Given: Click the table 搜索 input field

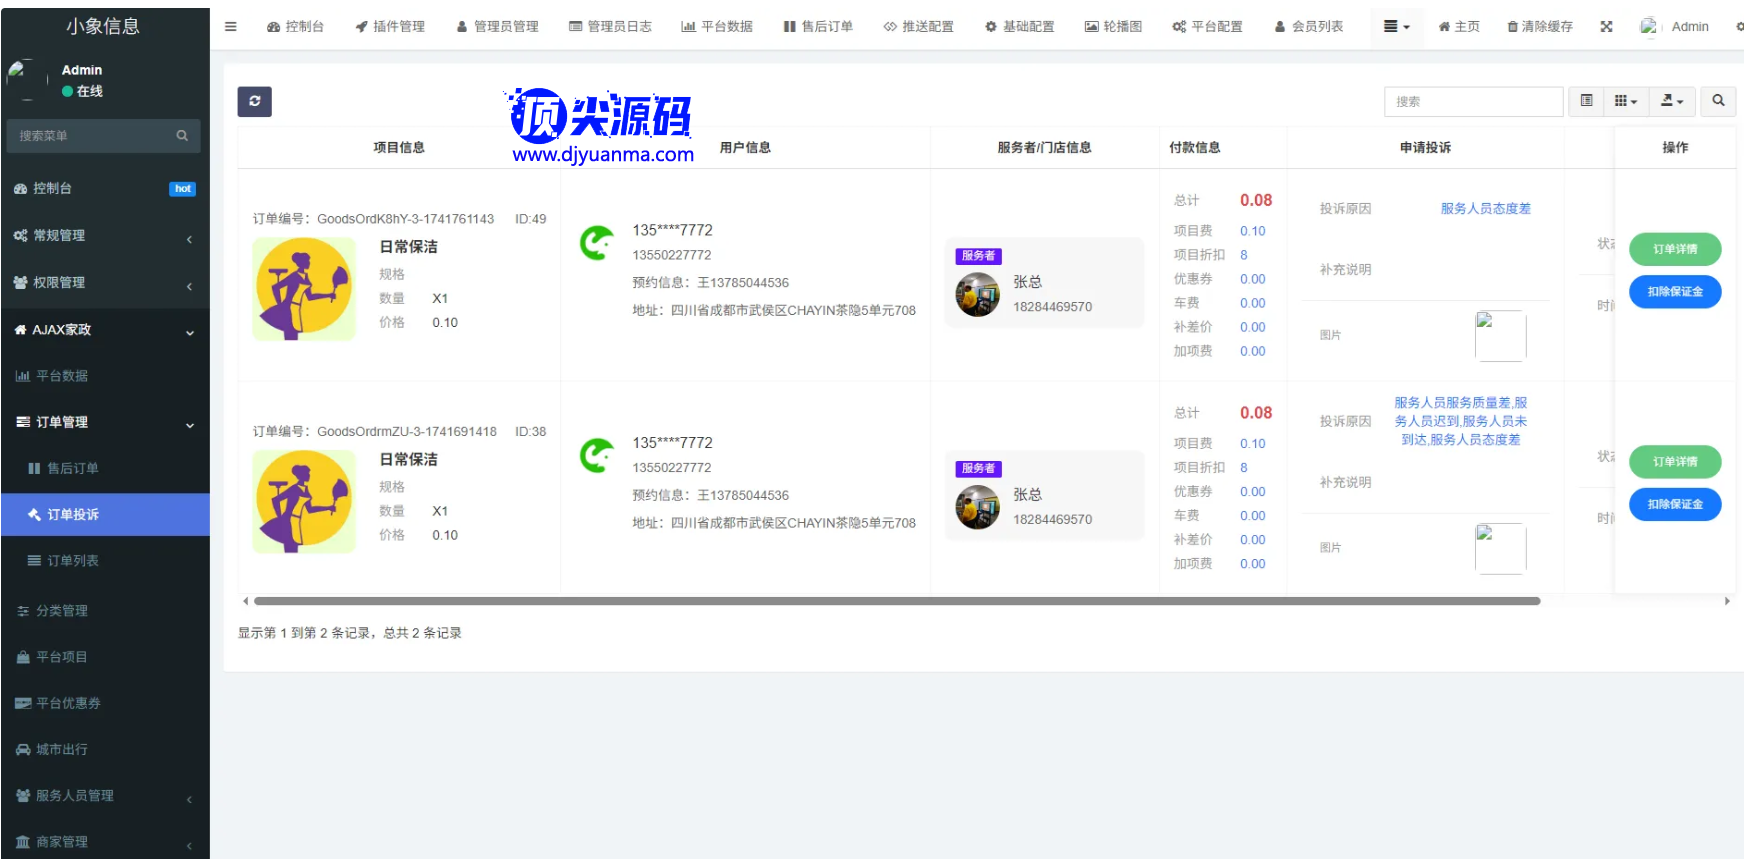Looking at the screenshot, I should tap(1472, 102).
